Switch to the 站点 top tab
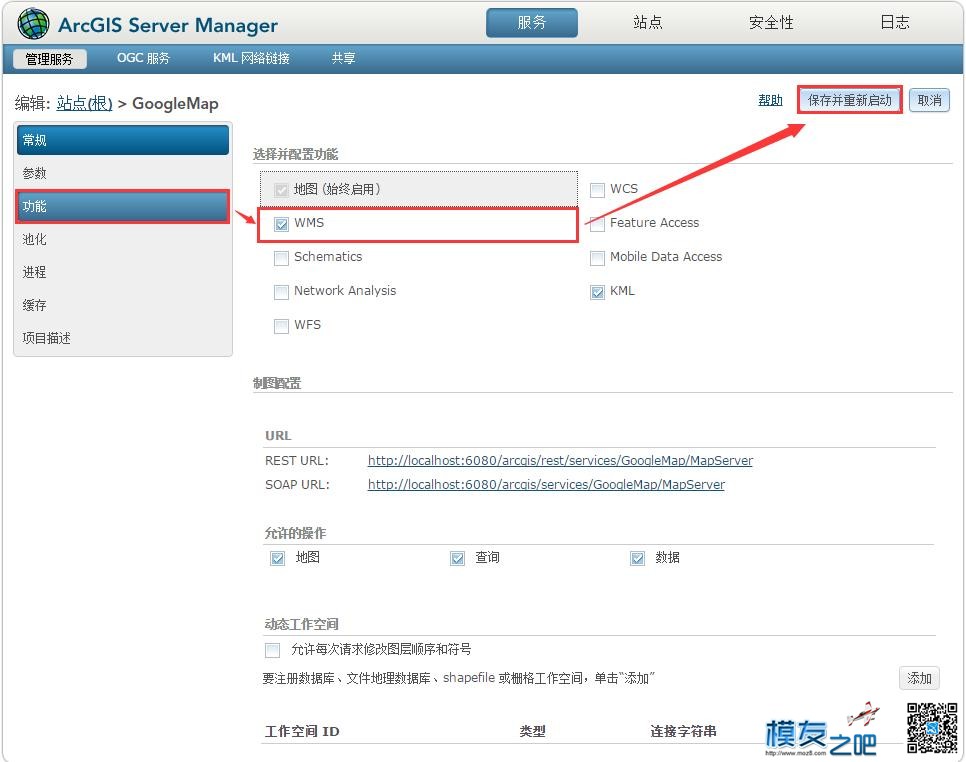 coord(647,23)
